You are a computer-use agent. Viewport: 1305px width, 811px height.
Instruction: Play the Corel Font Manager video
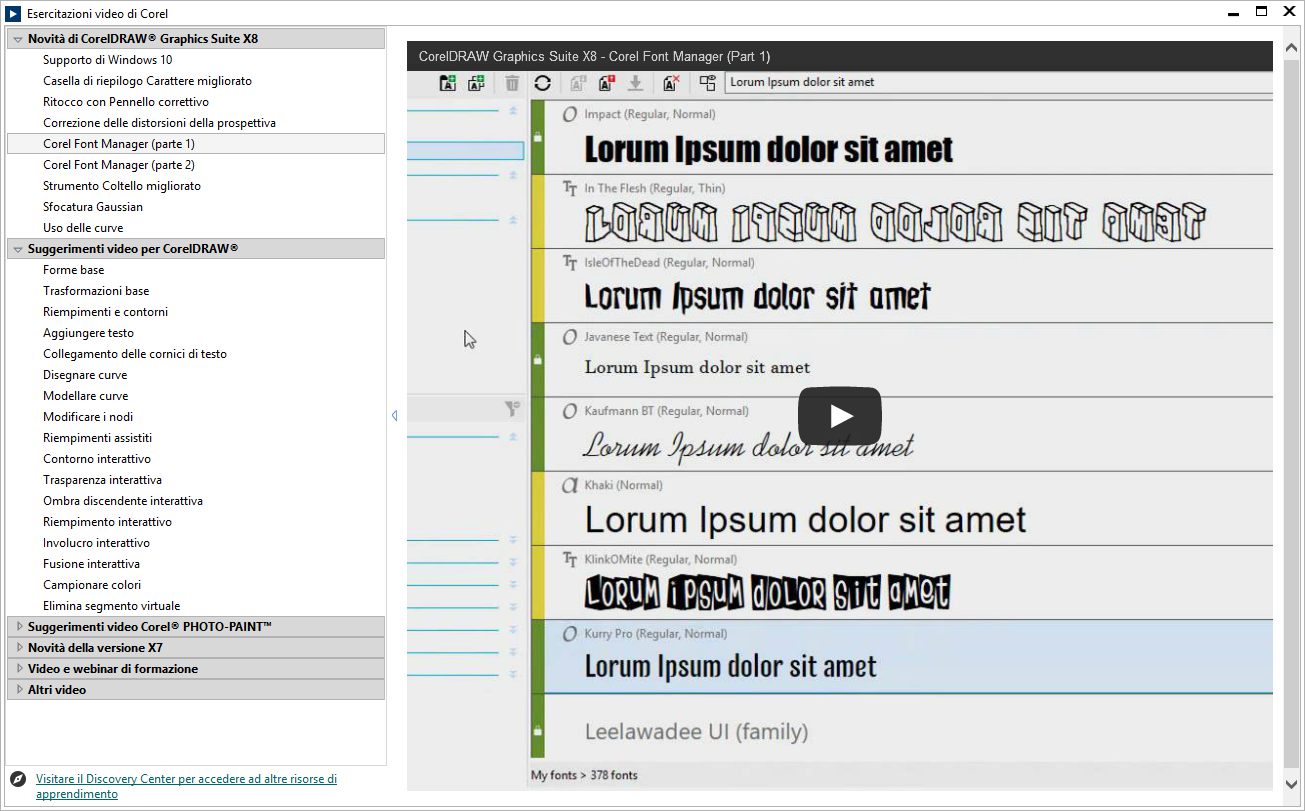pos(839,416)
